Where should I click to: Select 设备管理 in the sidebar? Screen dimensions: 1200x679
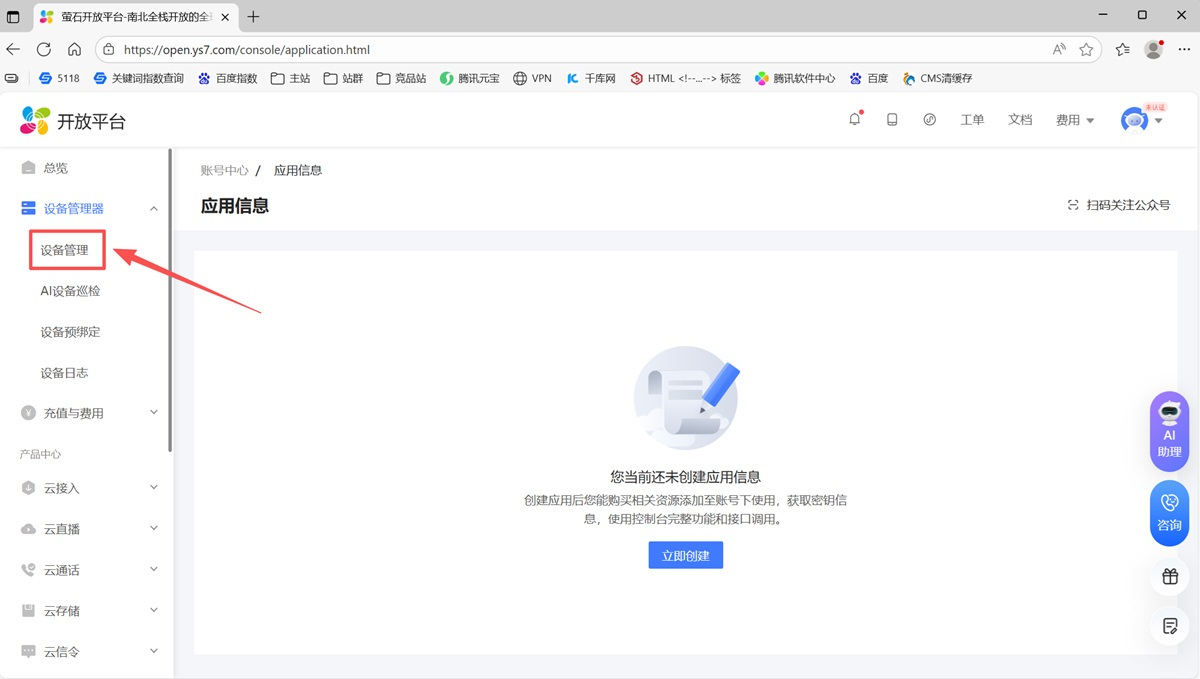[x=66, y=250]
